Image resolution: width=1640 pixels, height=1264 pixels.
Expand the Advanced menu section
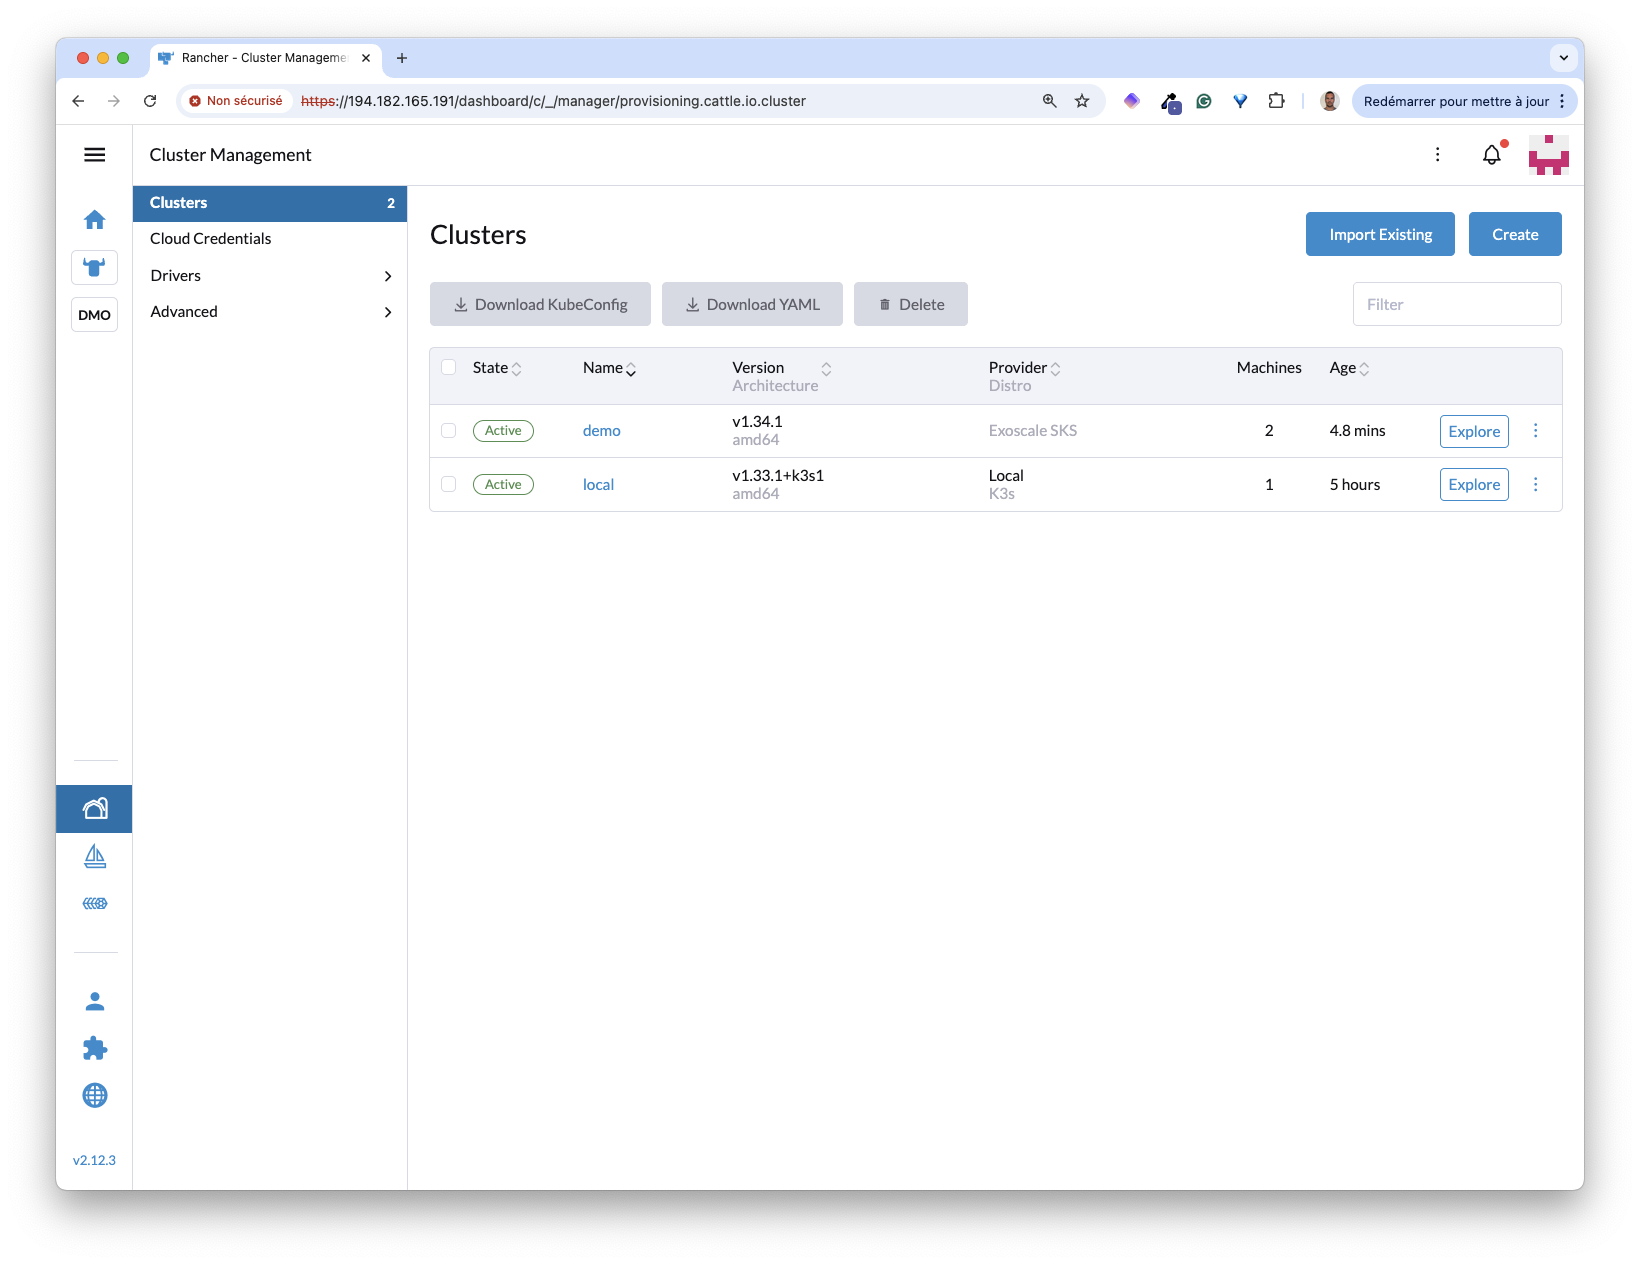(x=270, y=312)
